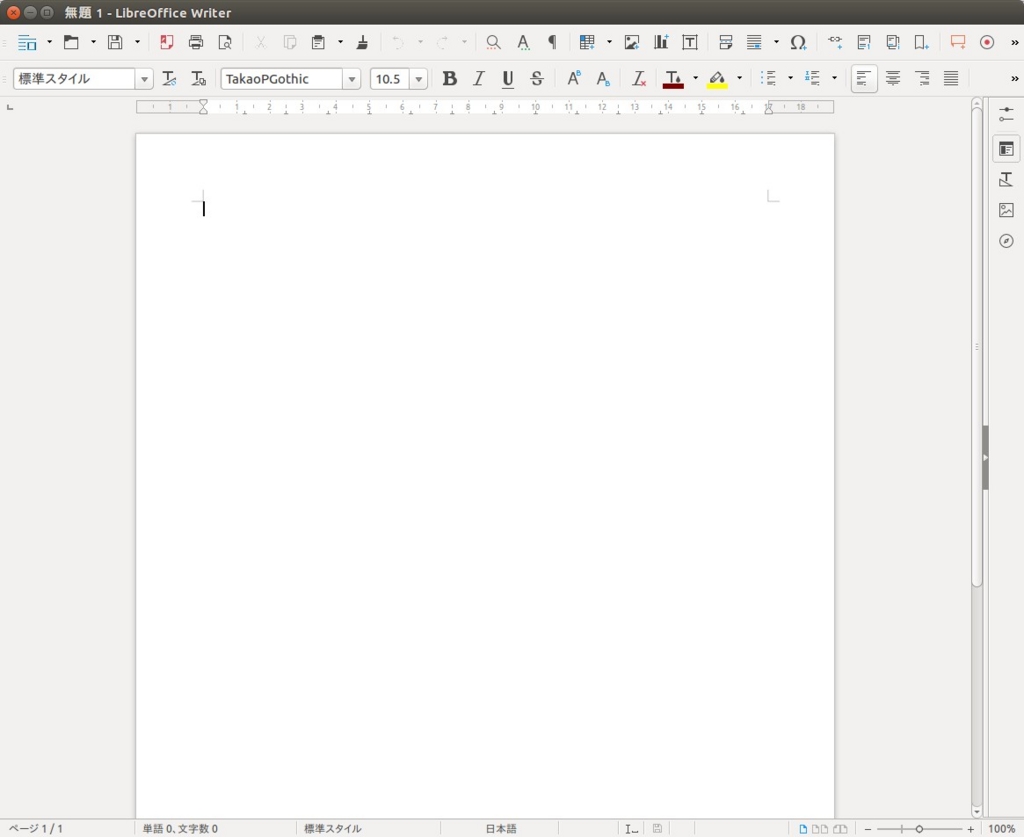This screenshot has width=1024, height=837.
Task: Toggle Underline formatting
Action: click(x=507, y=79)
